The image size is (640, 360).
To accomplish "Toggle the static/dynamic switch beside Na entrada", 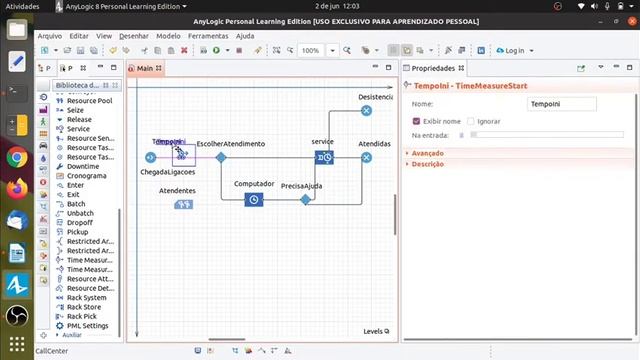I will tap(462, 135).
